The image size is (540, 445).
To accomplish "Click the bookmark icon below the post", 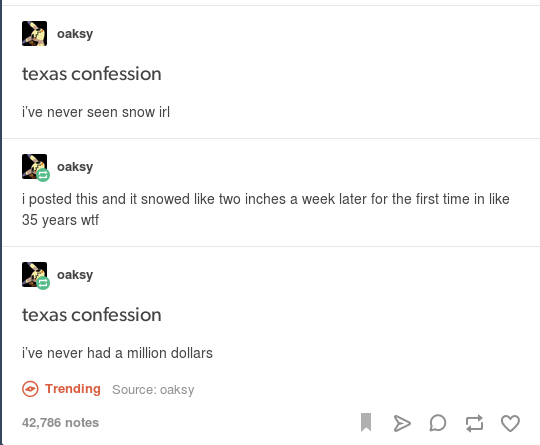I will (x=366, y=422).
